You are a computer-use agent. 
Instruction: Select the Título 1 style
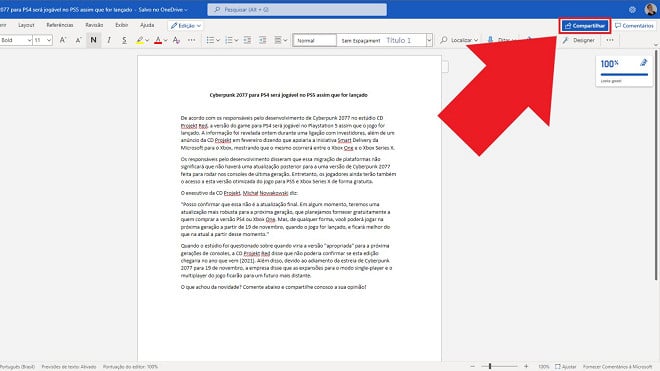click(x=399, y=40)
